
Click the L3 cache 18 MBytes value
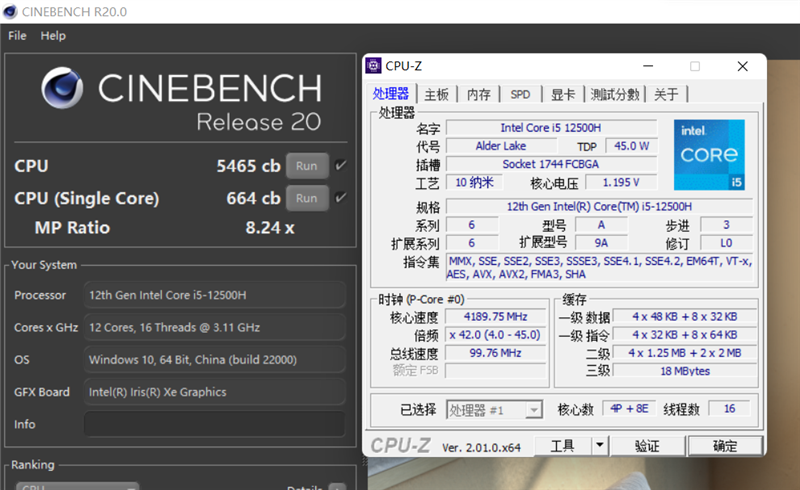pos(685,371)
